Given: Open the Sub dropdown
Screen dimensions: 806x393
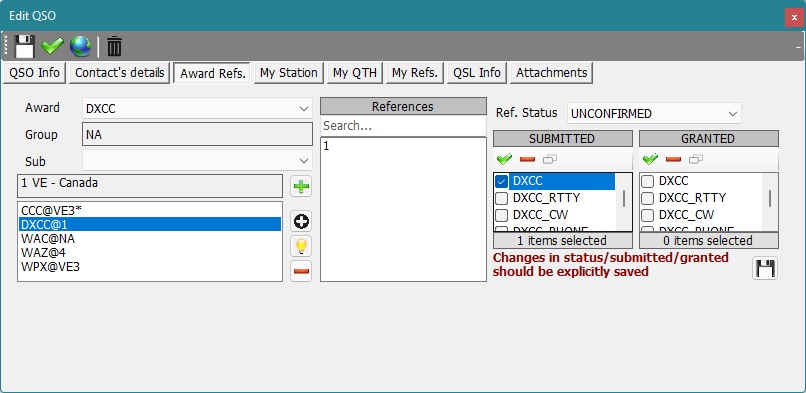Looking at the screenshot, I should (x=197, y=161).
